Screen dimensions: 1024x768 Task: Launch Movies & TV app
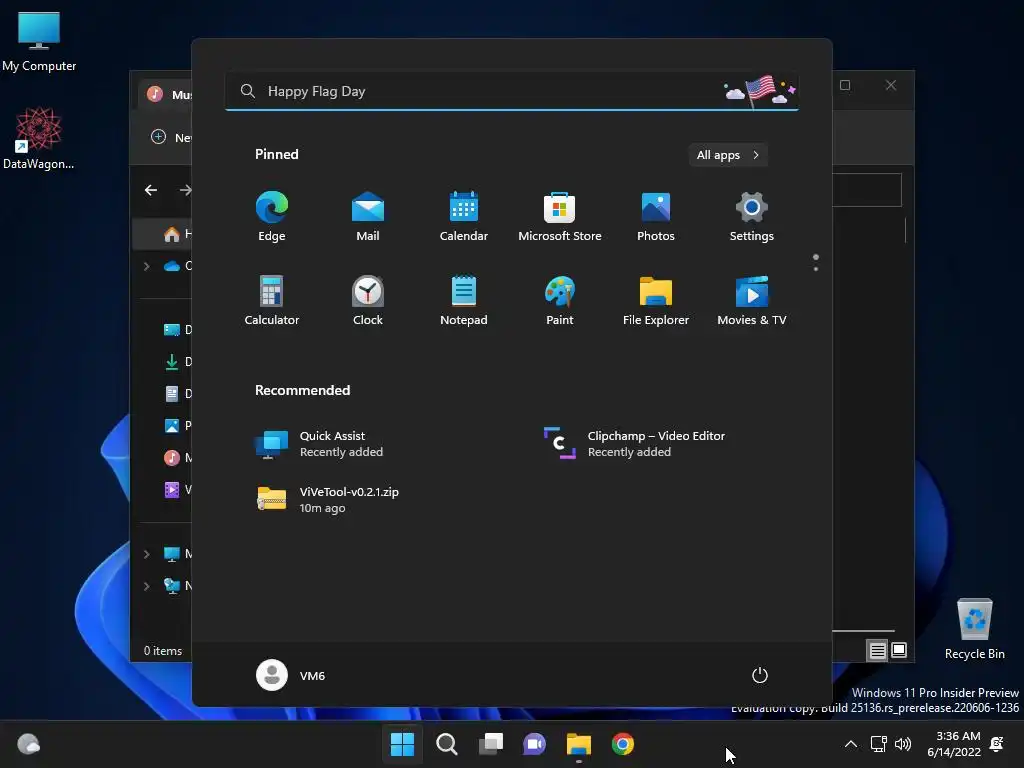tap(752, 300)
